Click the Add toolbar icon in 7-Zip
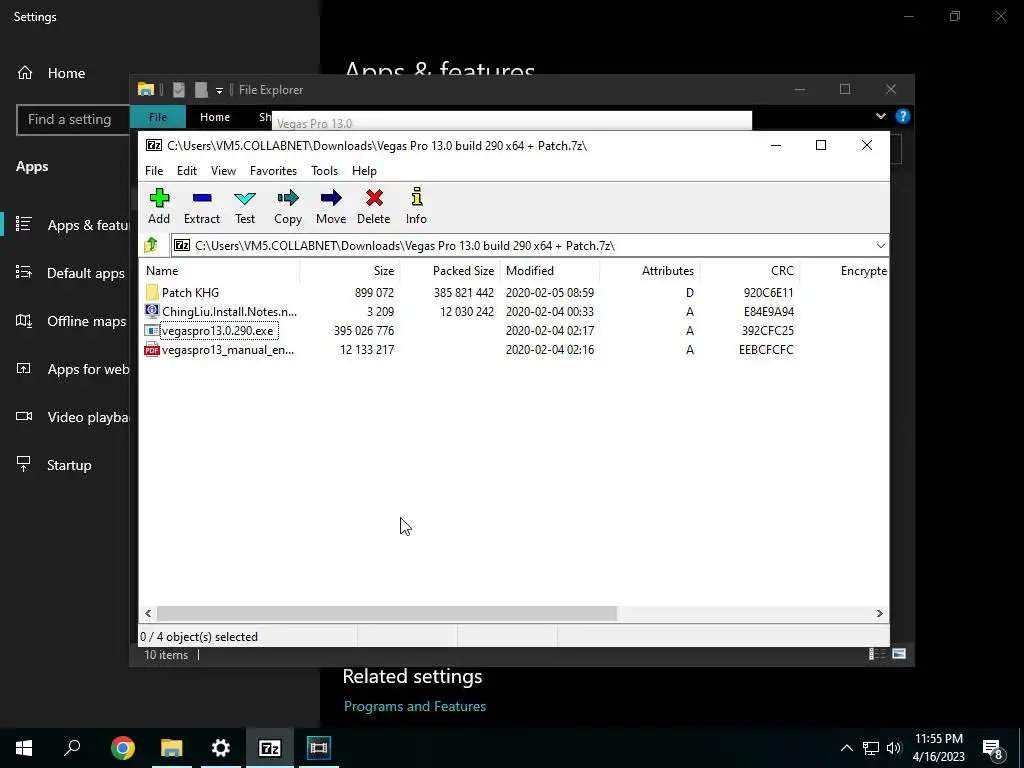 159,198
